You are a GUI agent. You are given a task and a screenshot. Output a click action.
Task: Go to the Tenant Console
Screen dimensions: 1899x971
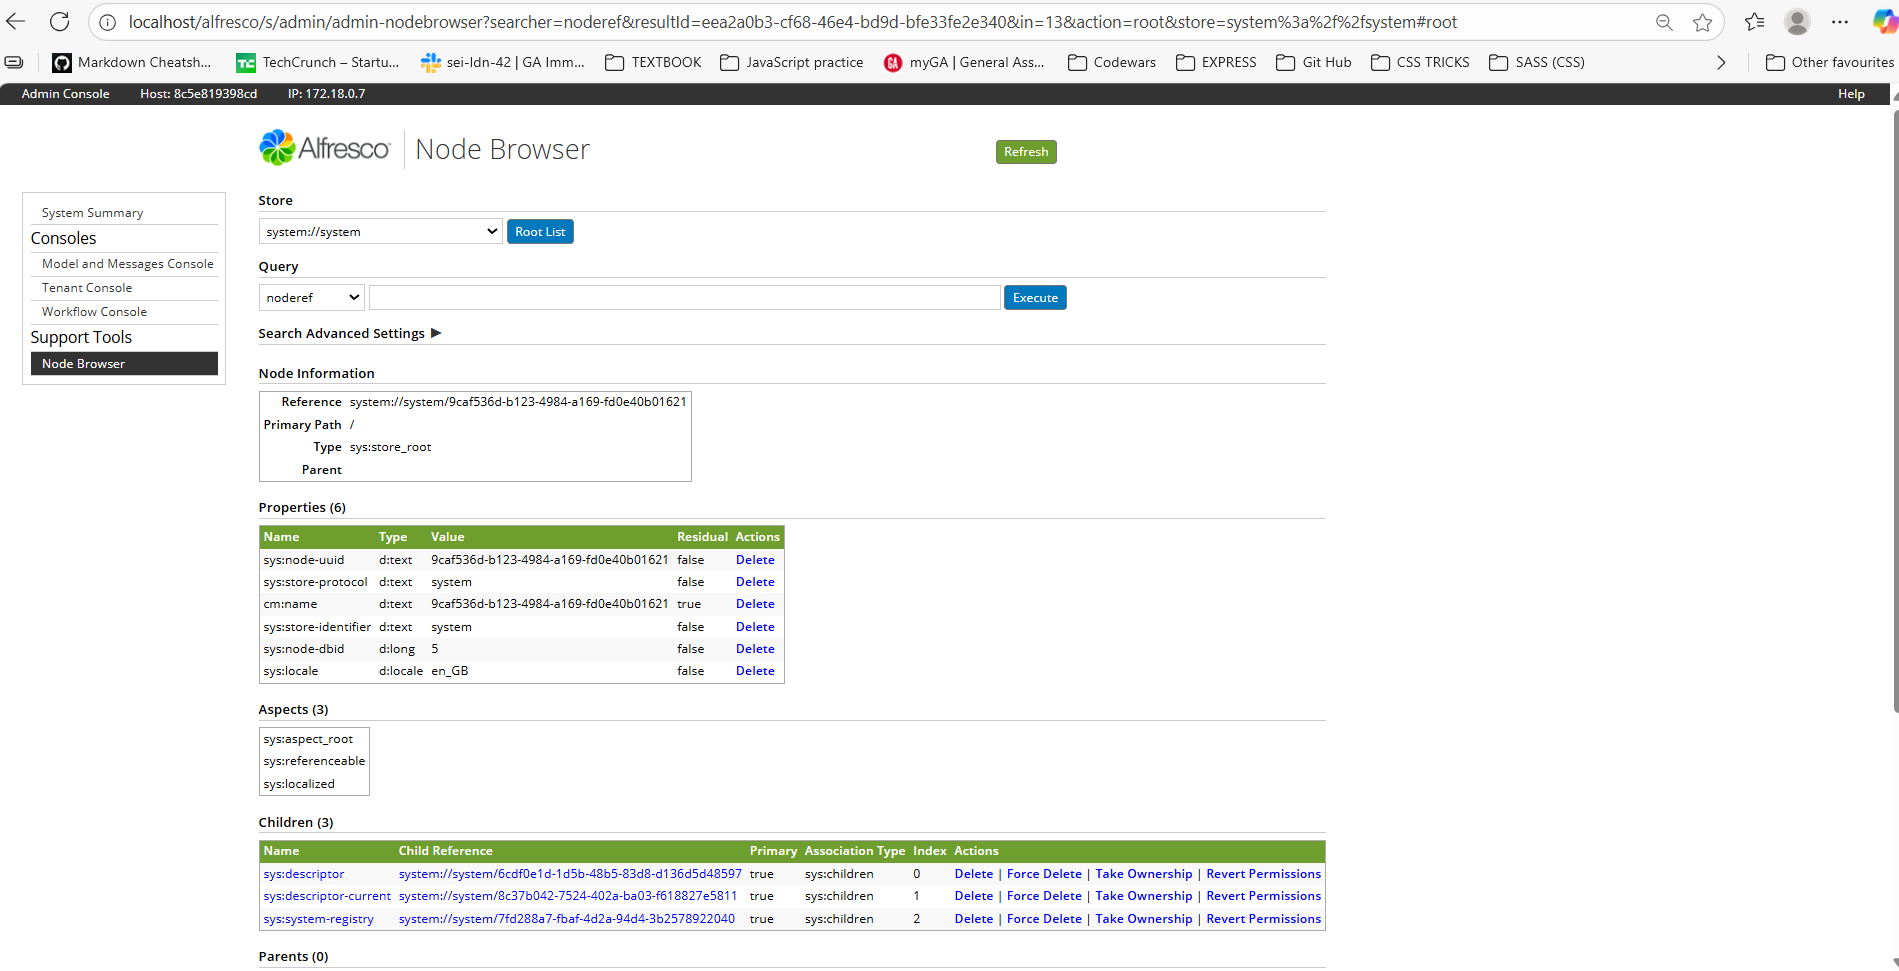click(87, 288)
